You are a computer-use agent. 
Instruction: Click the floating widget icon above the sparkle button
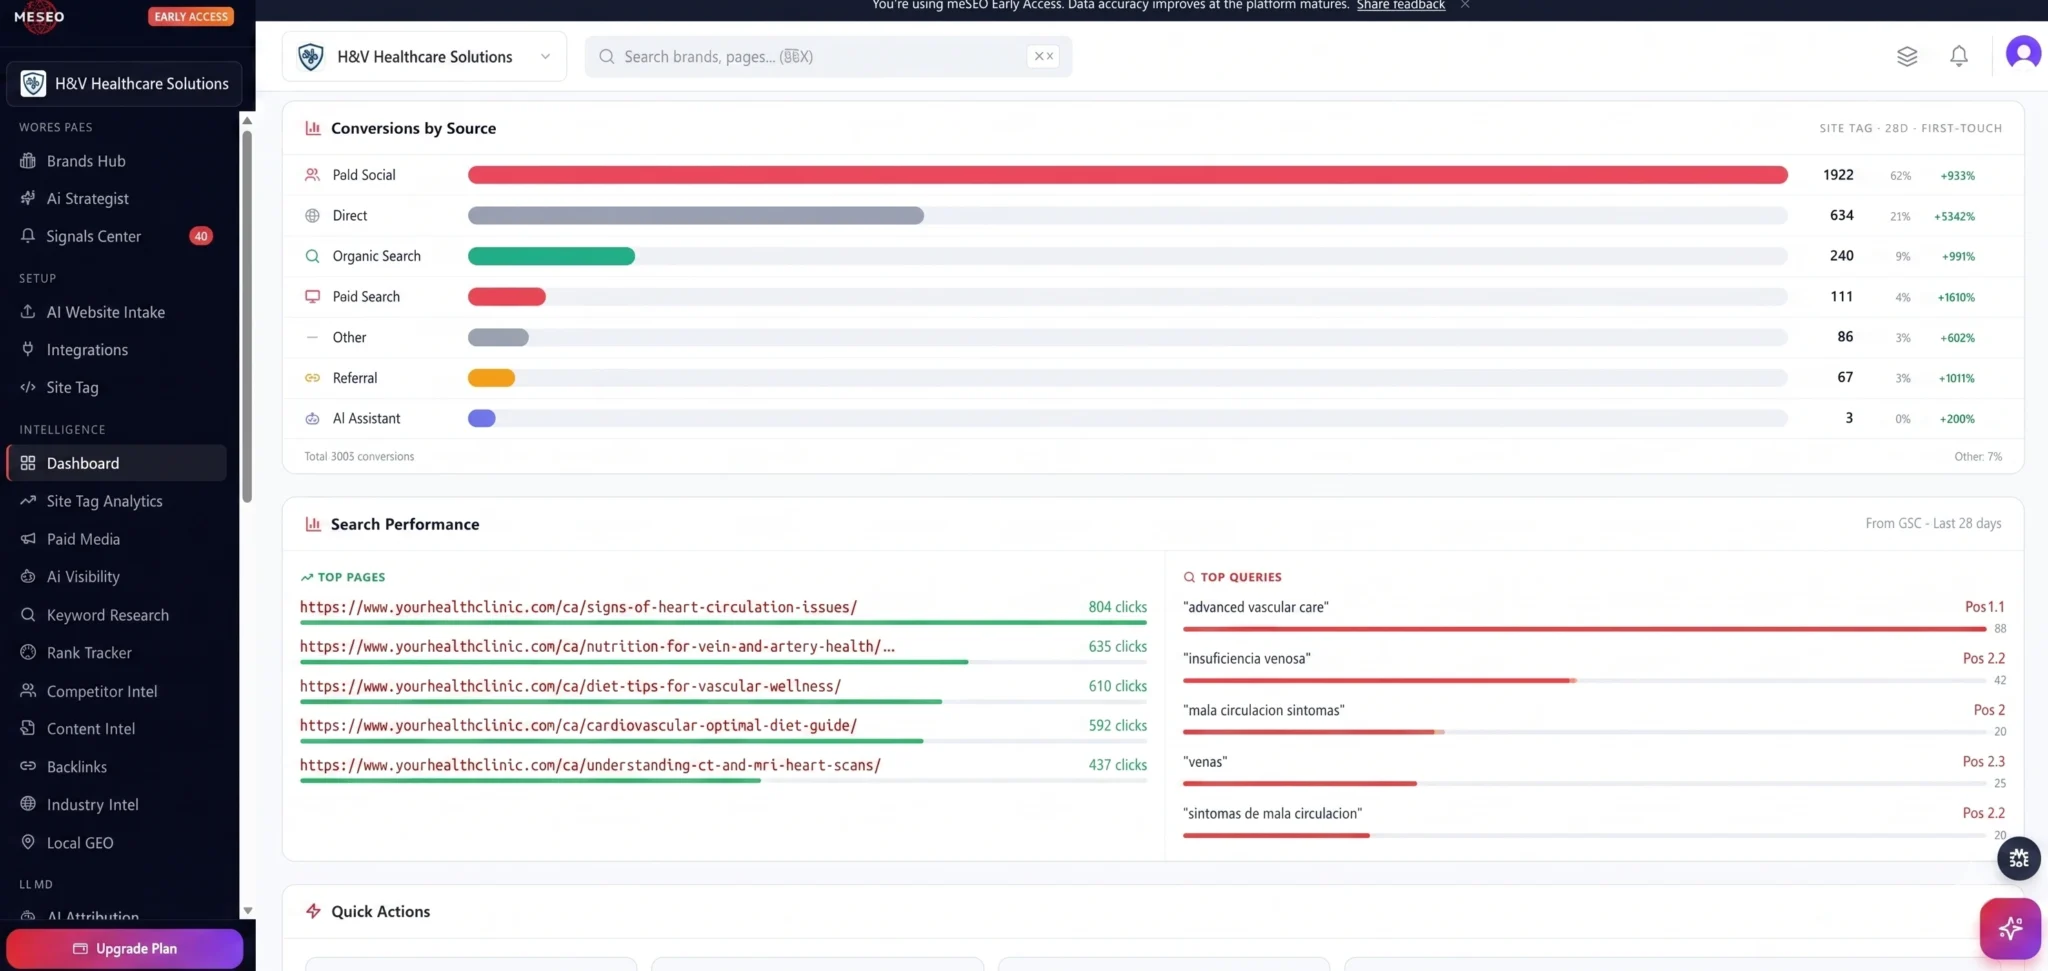2018,858
